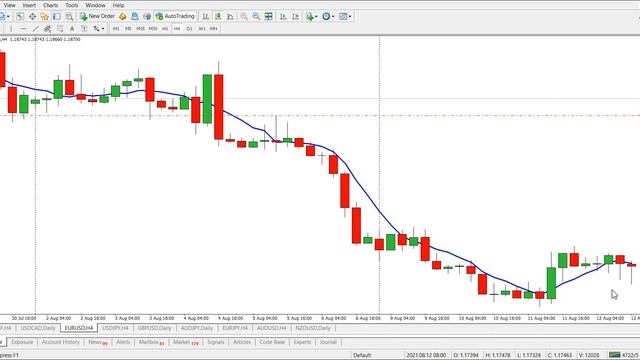The width and height of the screenshot is (640, 360).
Task: Switch timeframe to D1
Action: (189, 29)
